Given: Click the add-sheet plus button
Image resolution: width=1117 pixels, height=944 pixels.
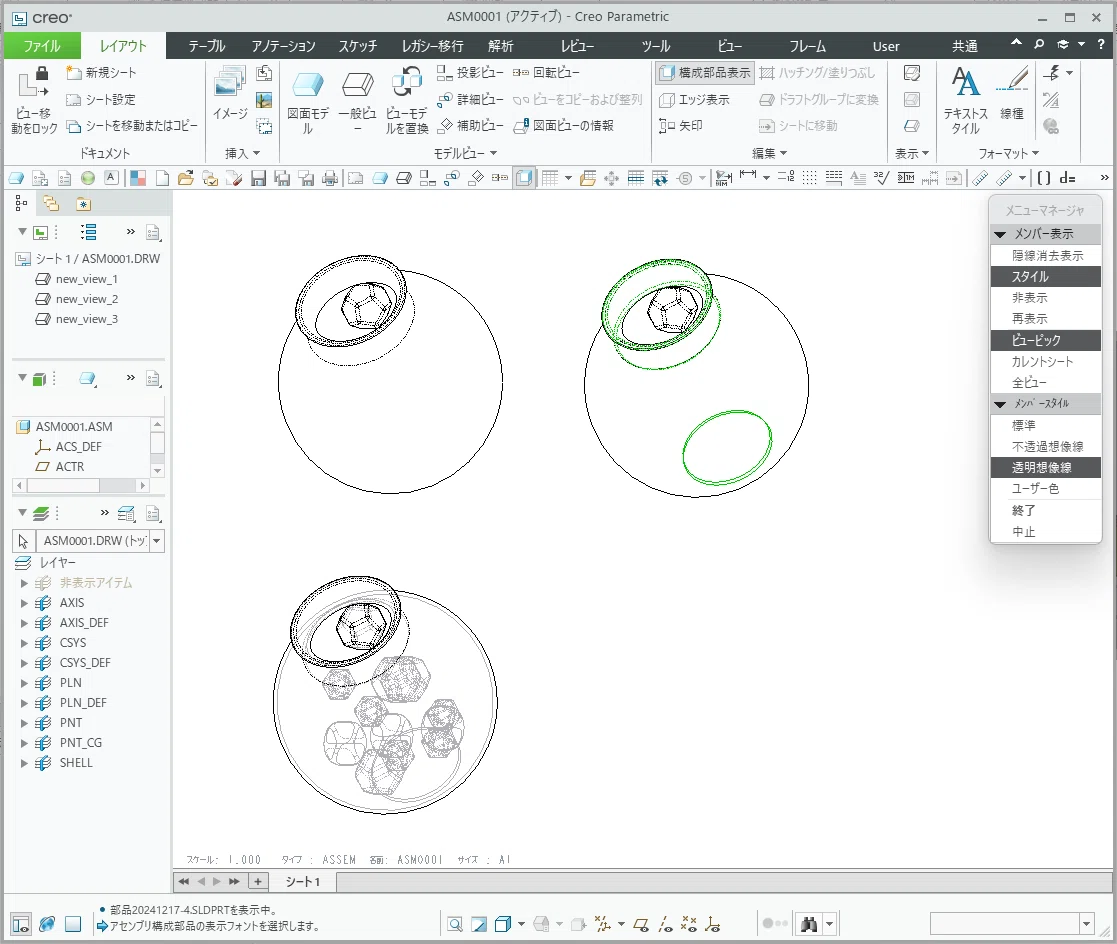Looking at the screenshot, I should pyautogui.click(x=258, y=881).
